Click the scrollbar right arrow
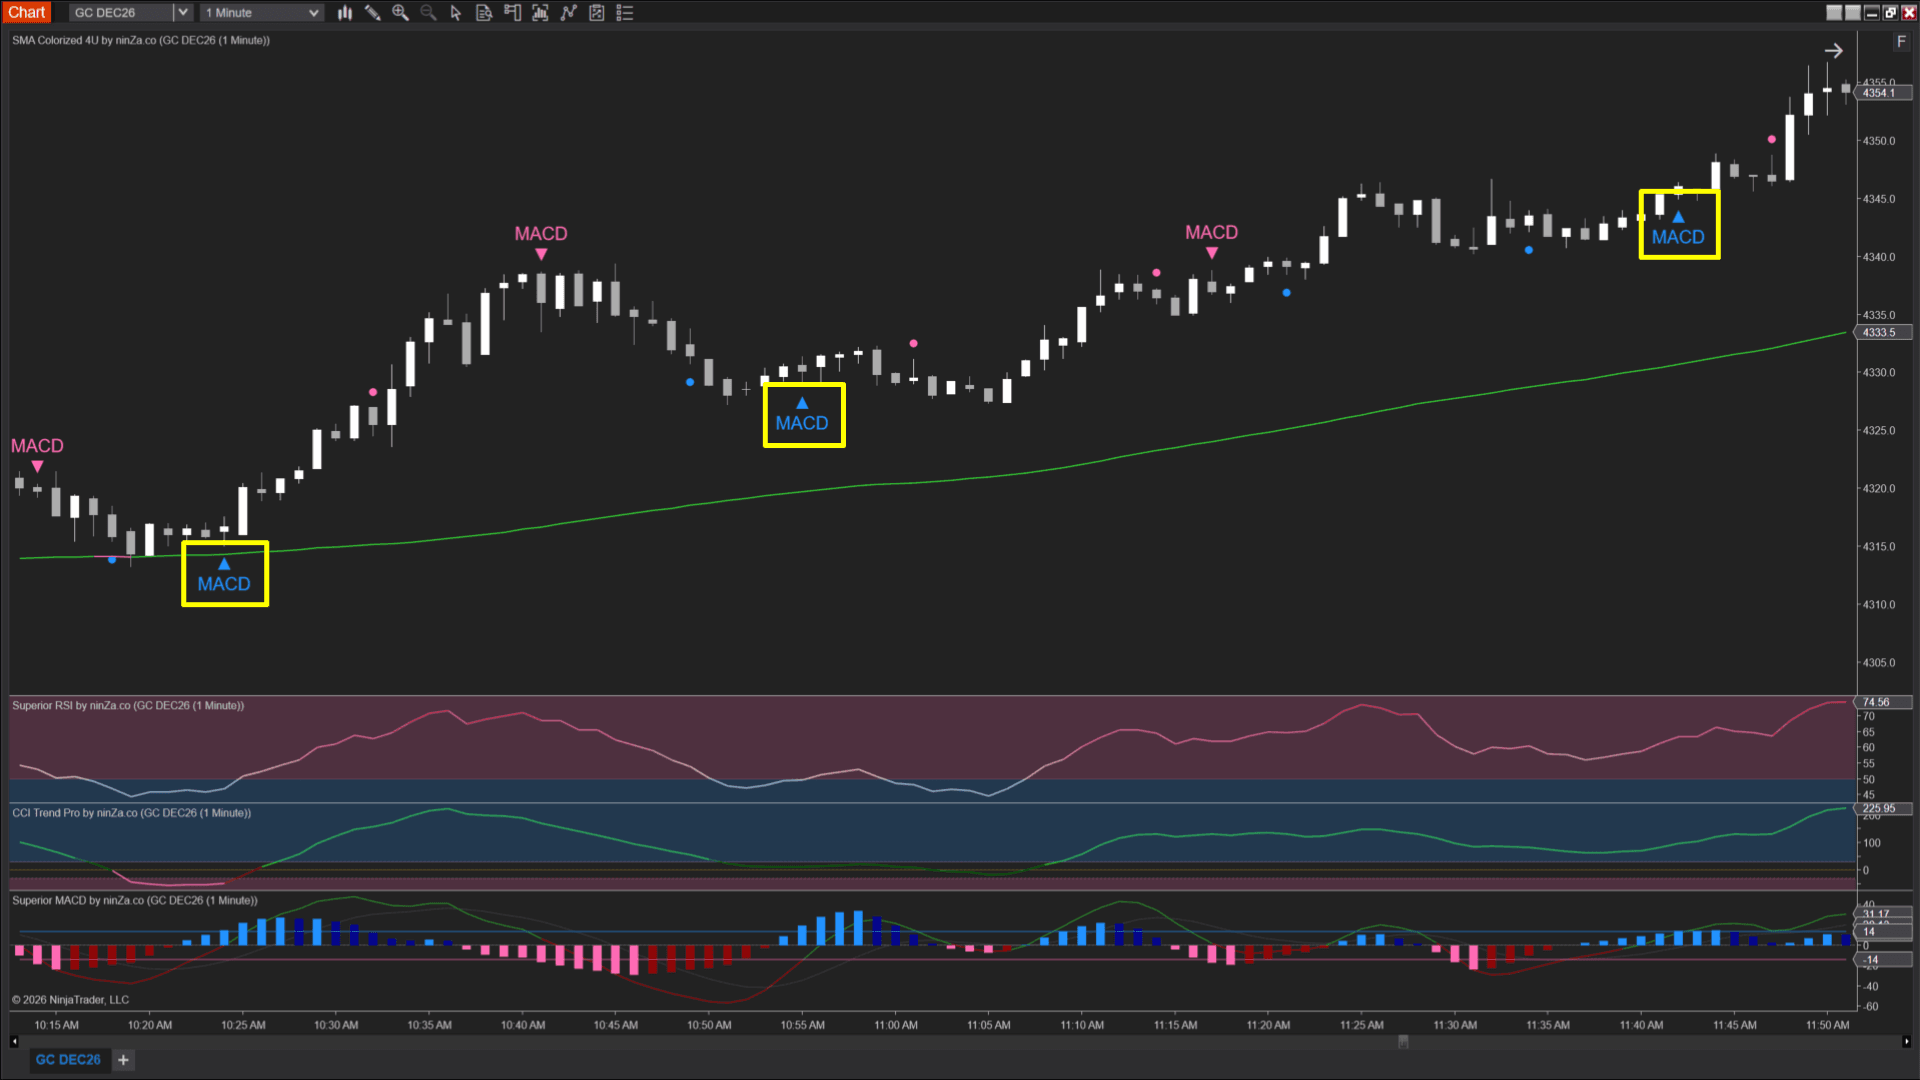1920x1080 pixels. tap(1906, 1042)
